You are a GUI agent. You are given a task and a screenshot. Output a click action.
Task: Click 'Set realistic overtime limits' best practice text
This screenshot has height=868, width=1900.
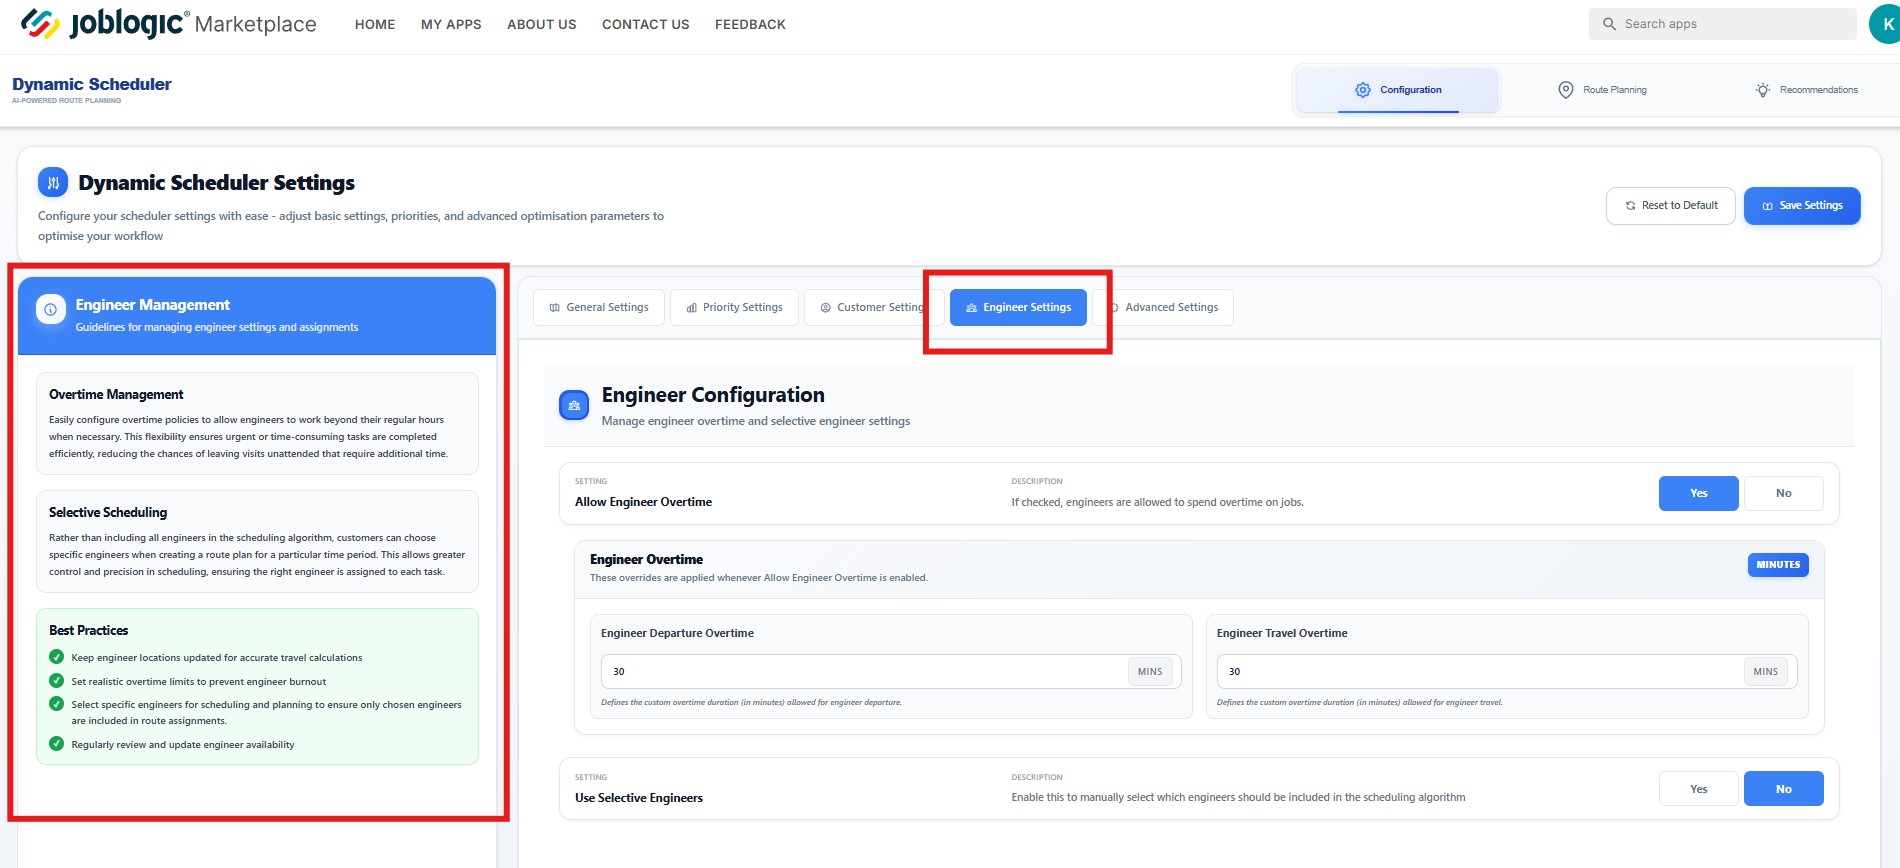[x=199, y=682]
